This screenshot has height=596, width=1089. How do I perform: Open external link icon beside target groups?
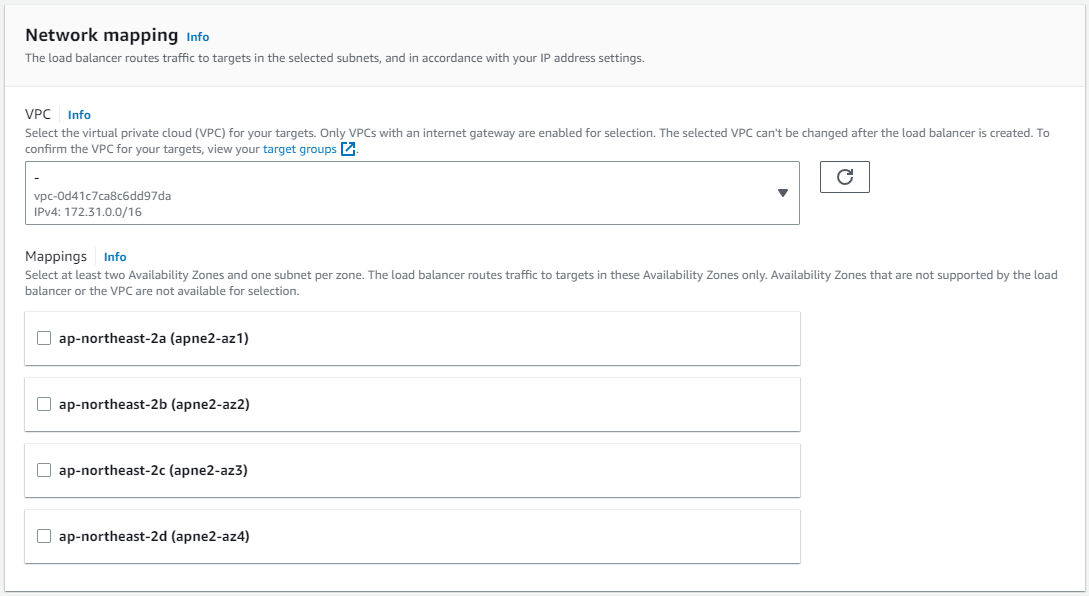348,149
